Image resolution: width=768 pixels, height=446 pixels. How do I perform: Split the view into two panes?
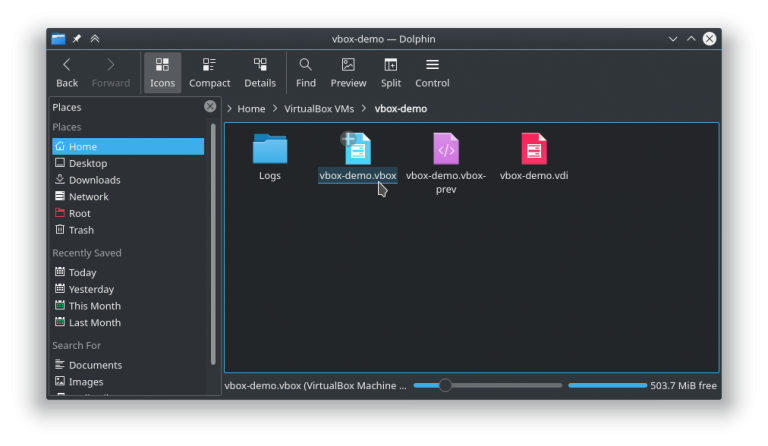[391, 73]
